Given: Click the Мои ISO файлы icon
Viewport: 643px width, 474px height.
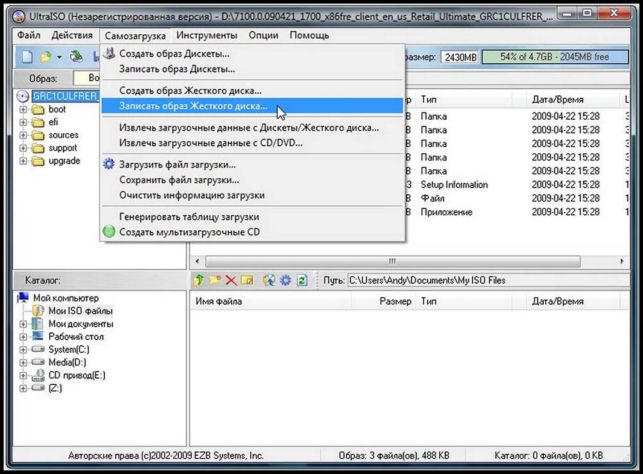Looking at the screenshot, I should click(38, 311).
